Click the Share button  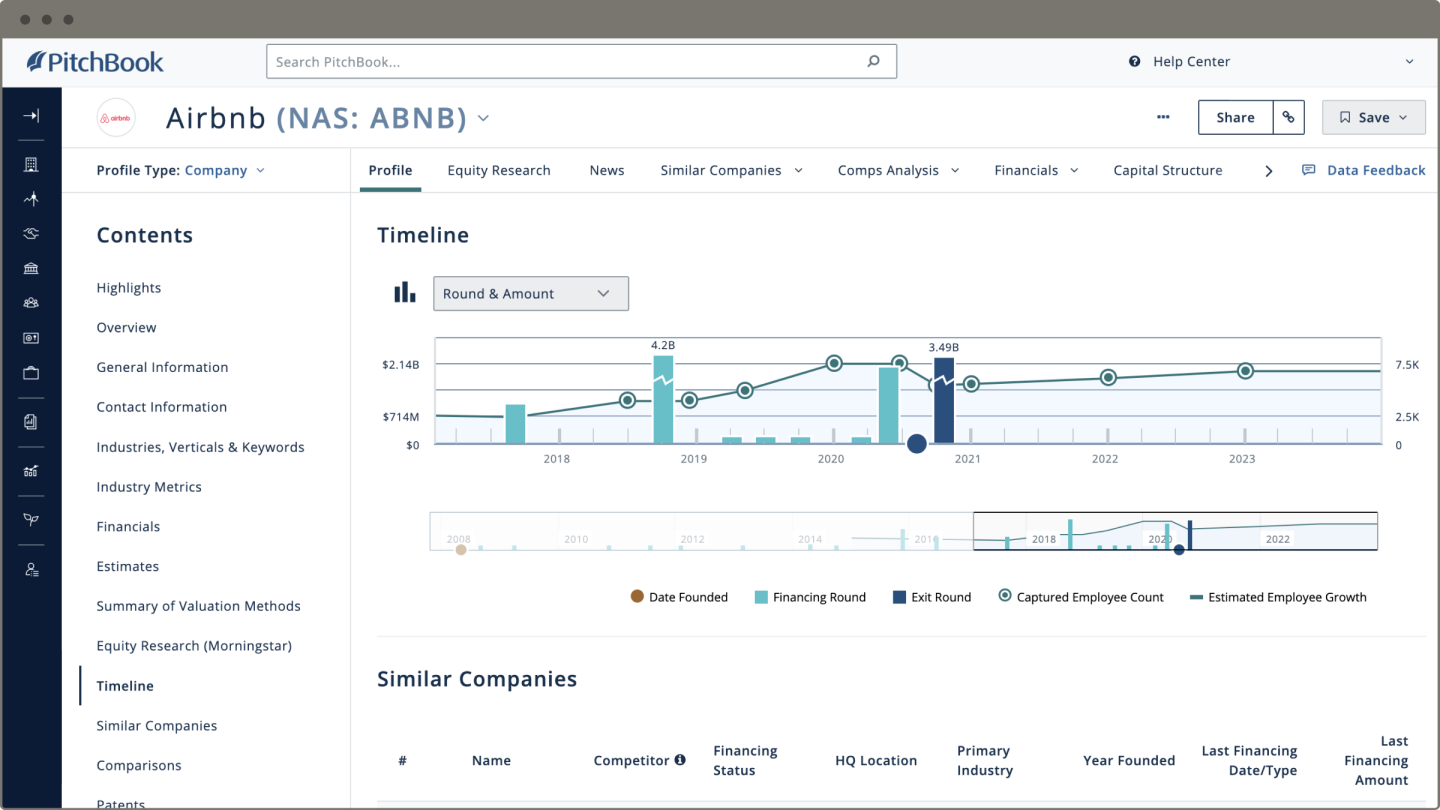1236,117
